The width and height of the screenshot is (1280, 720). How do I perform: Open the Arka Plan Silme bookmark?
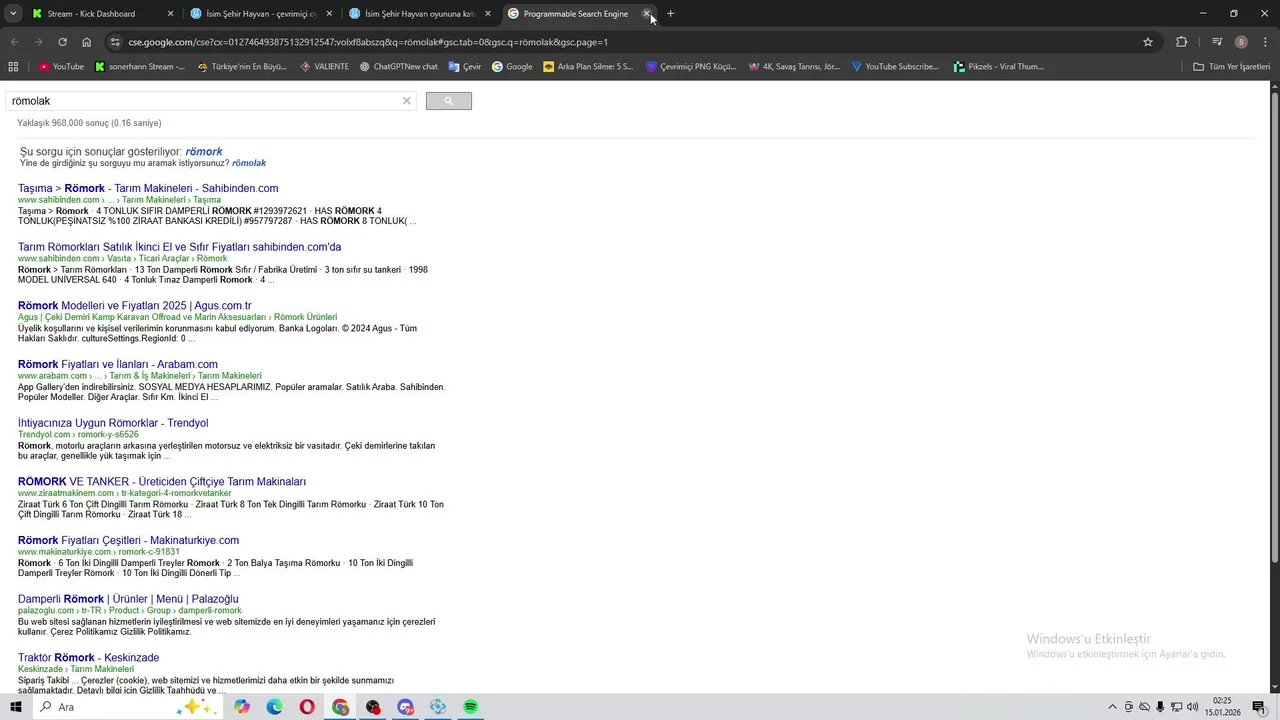tap(588, 67)
